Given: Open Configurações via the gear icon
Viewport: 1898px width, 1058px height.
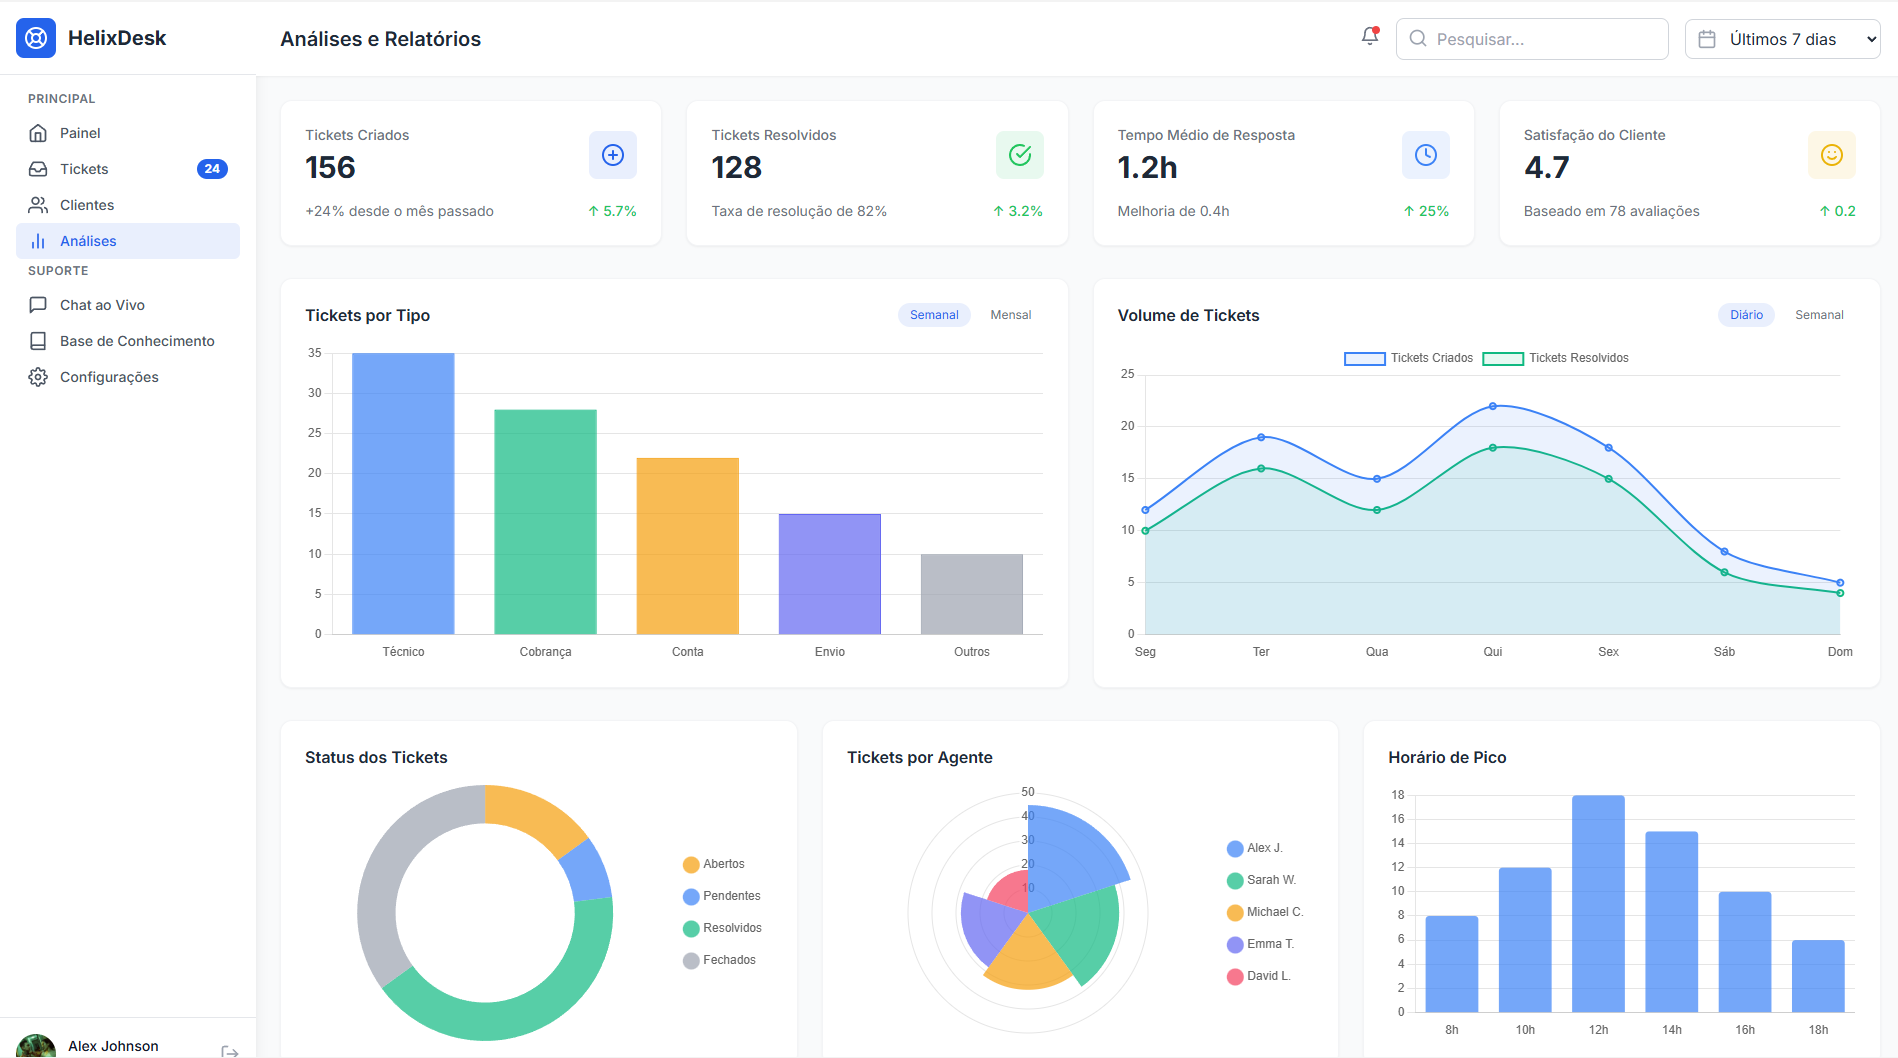Looking at the screenshot, I should tap(38, 376).
